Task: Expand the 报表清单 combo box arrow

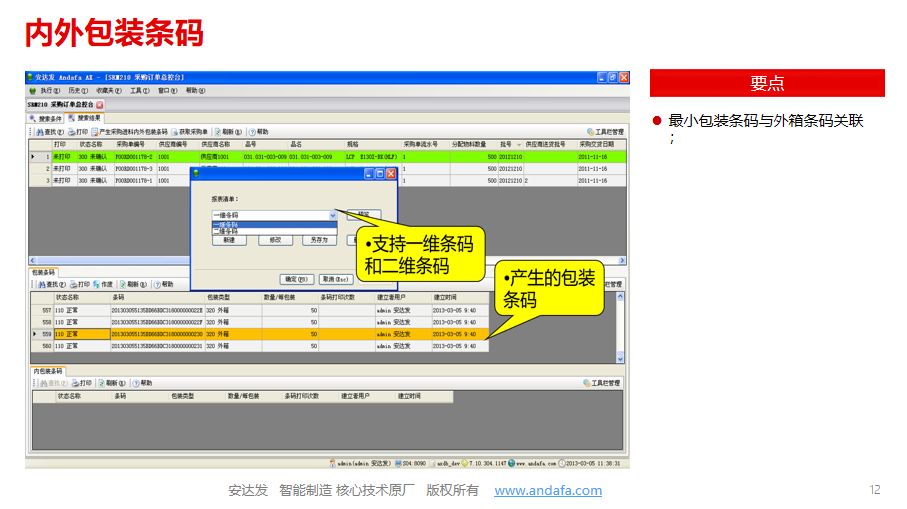Action: coord(333,215)
